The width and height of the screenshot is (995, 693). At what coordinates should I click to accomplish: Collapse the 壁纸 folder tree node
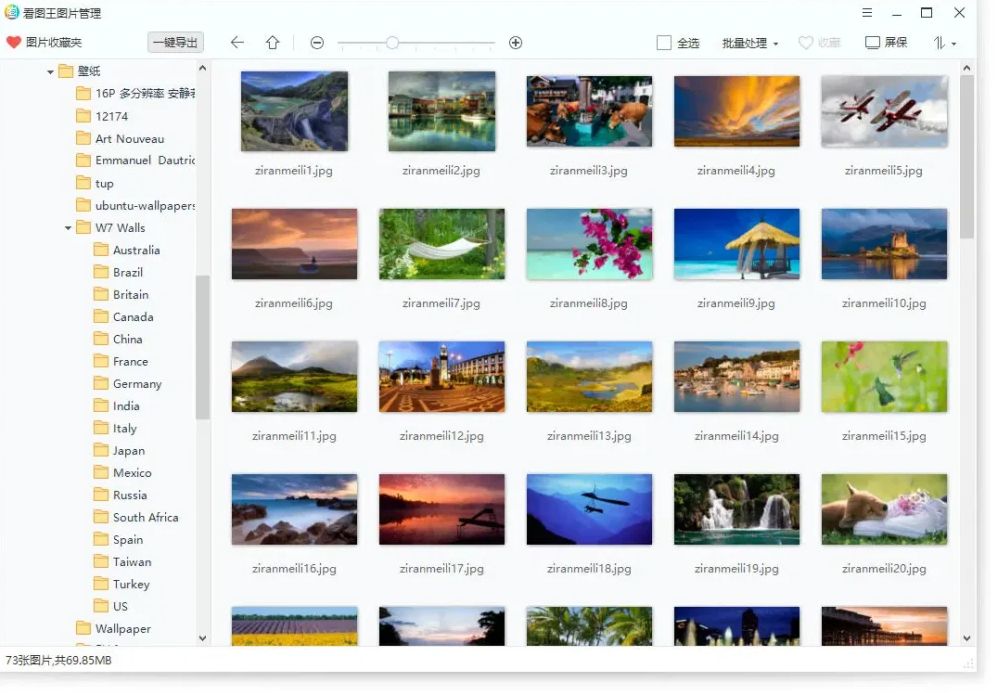click(x=51, y=72)
